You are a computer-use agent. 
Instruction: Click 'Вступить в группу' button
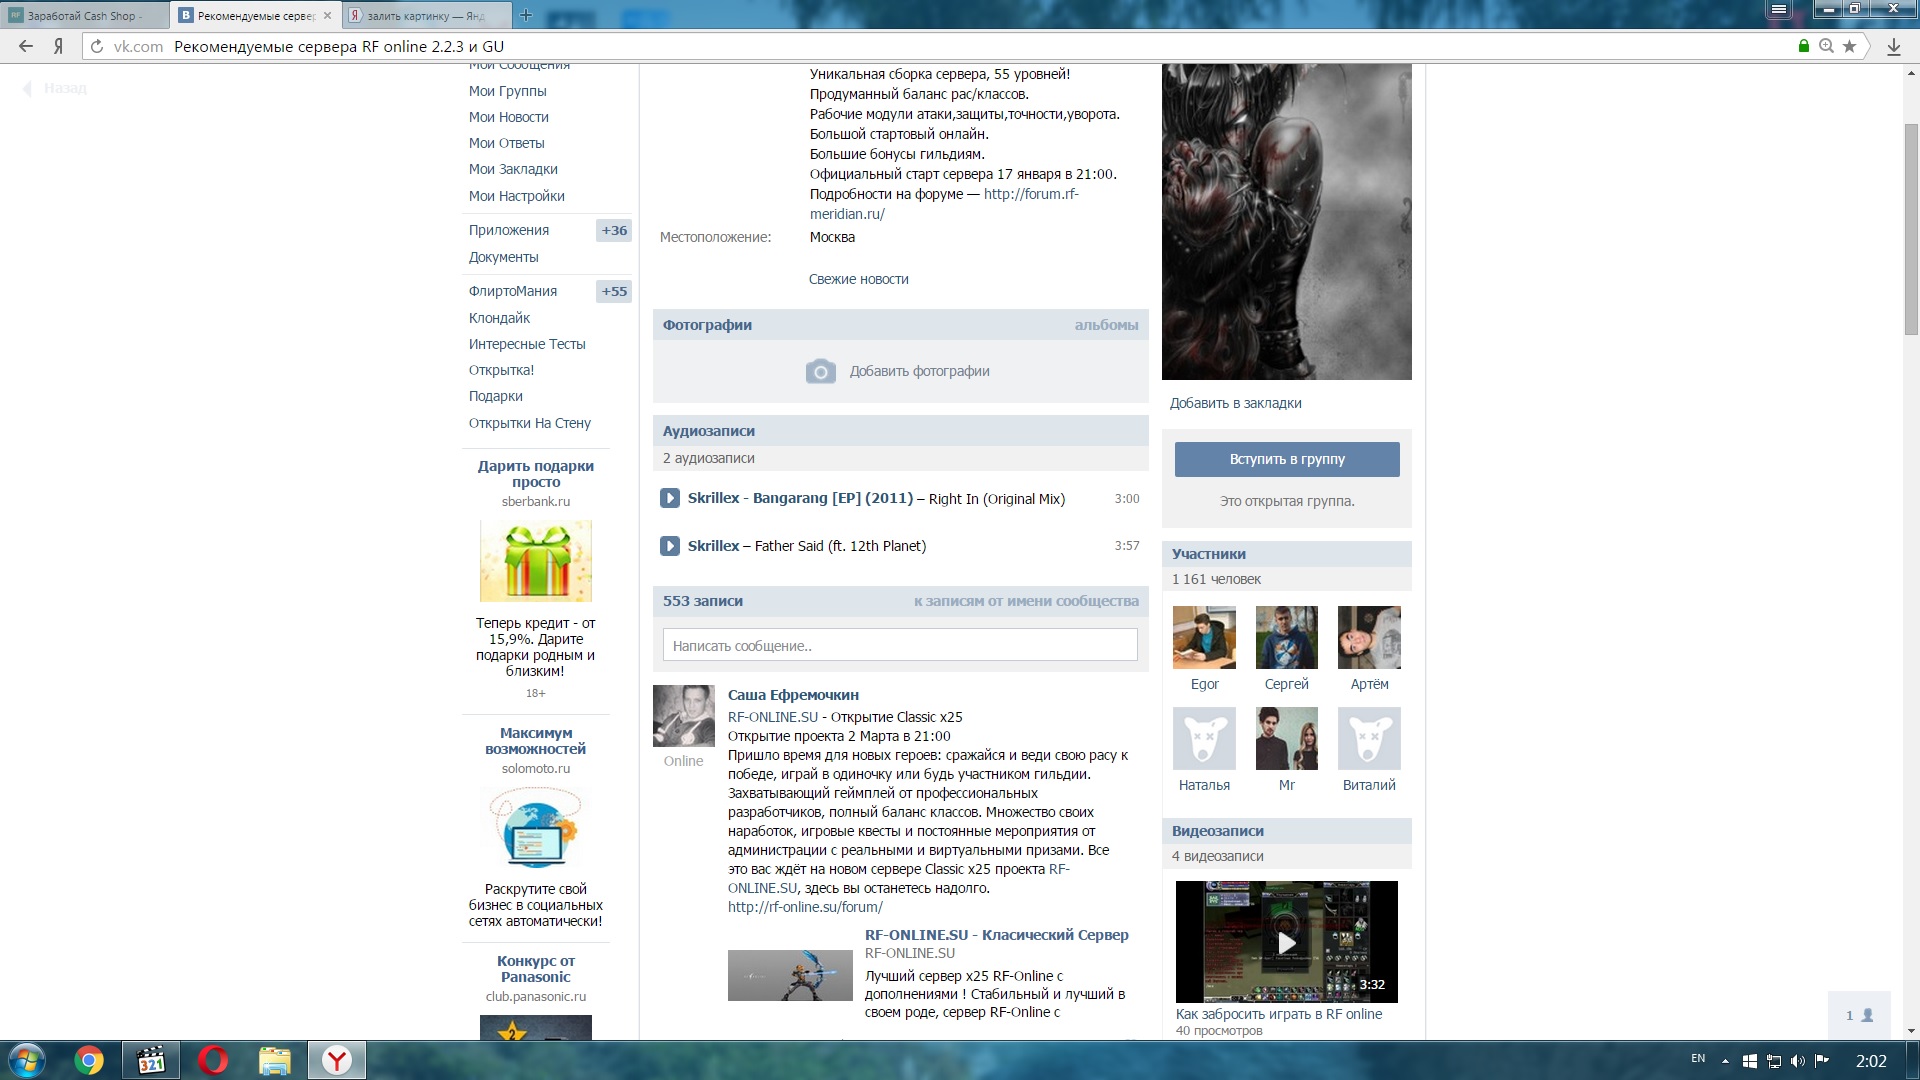pyautogui.click(x=1286, y=459)
